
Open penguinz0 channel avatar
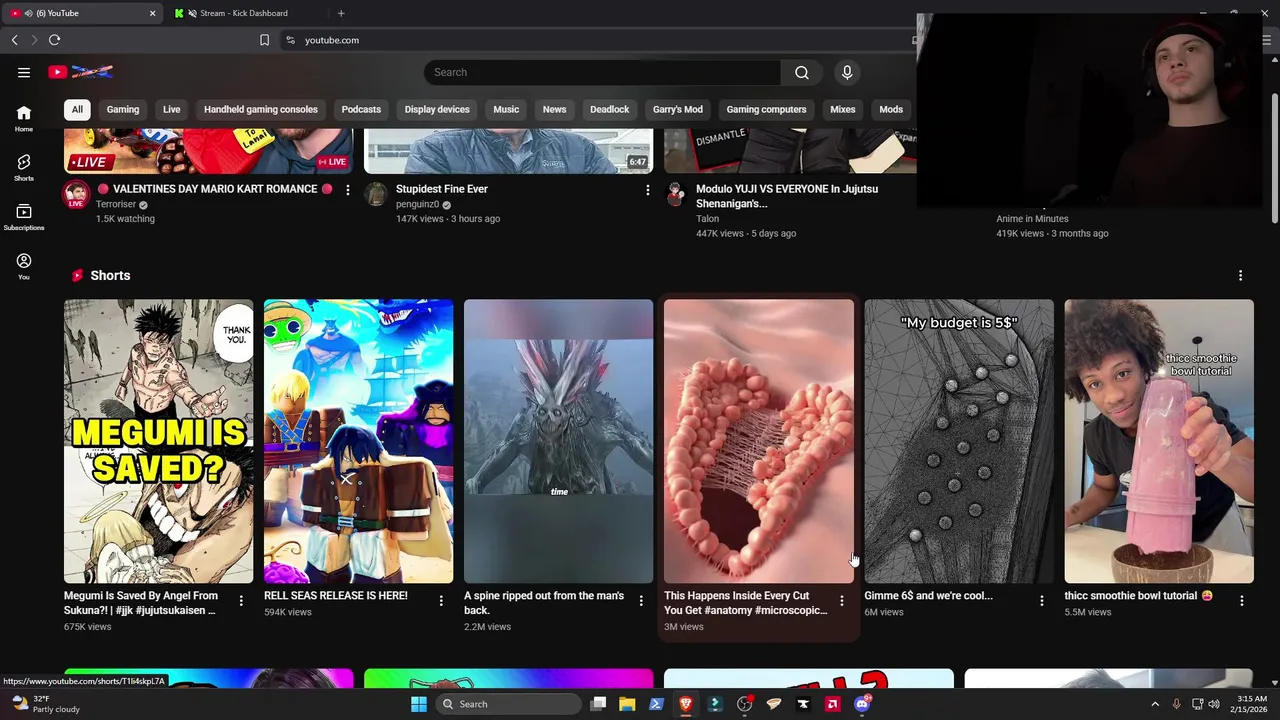coord(376,194)
